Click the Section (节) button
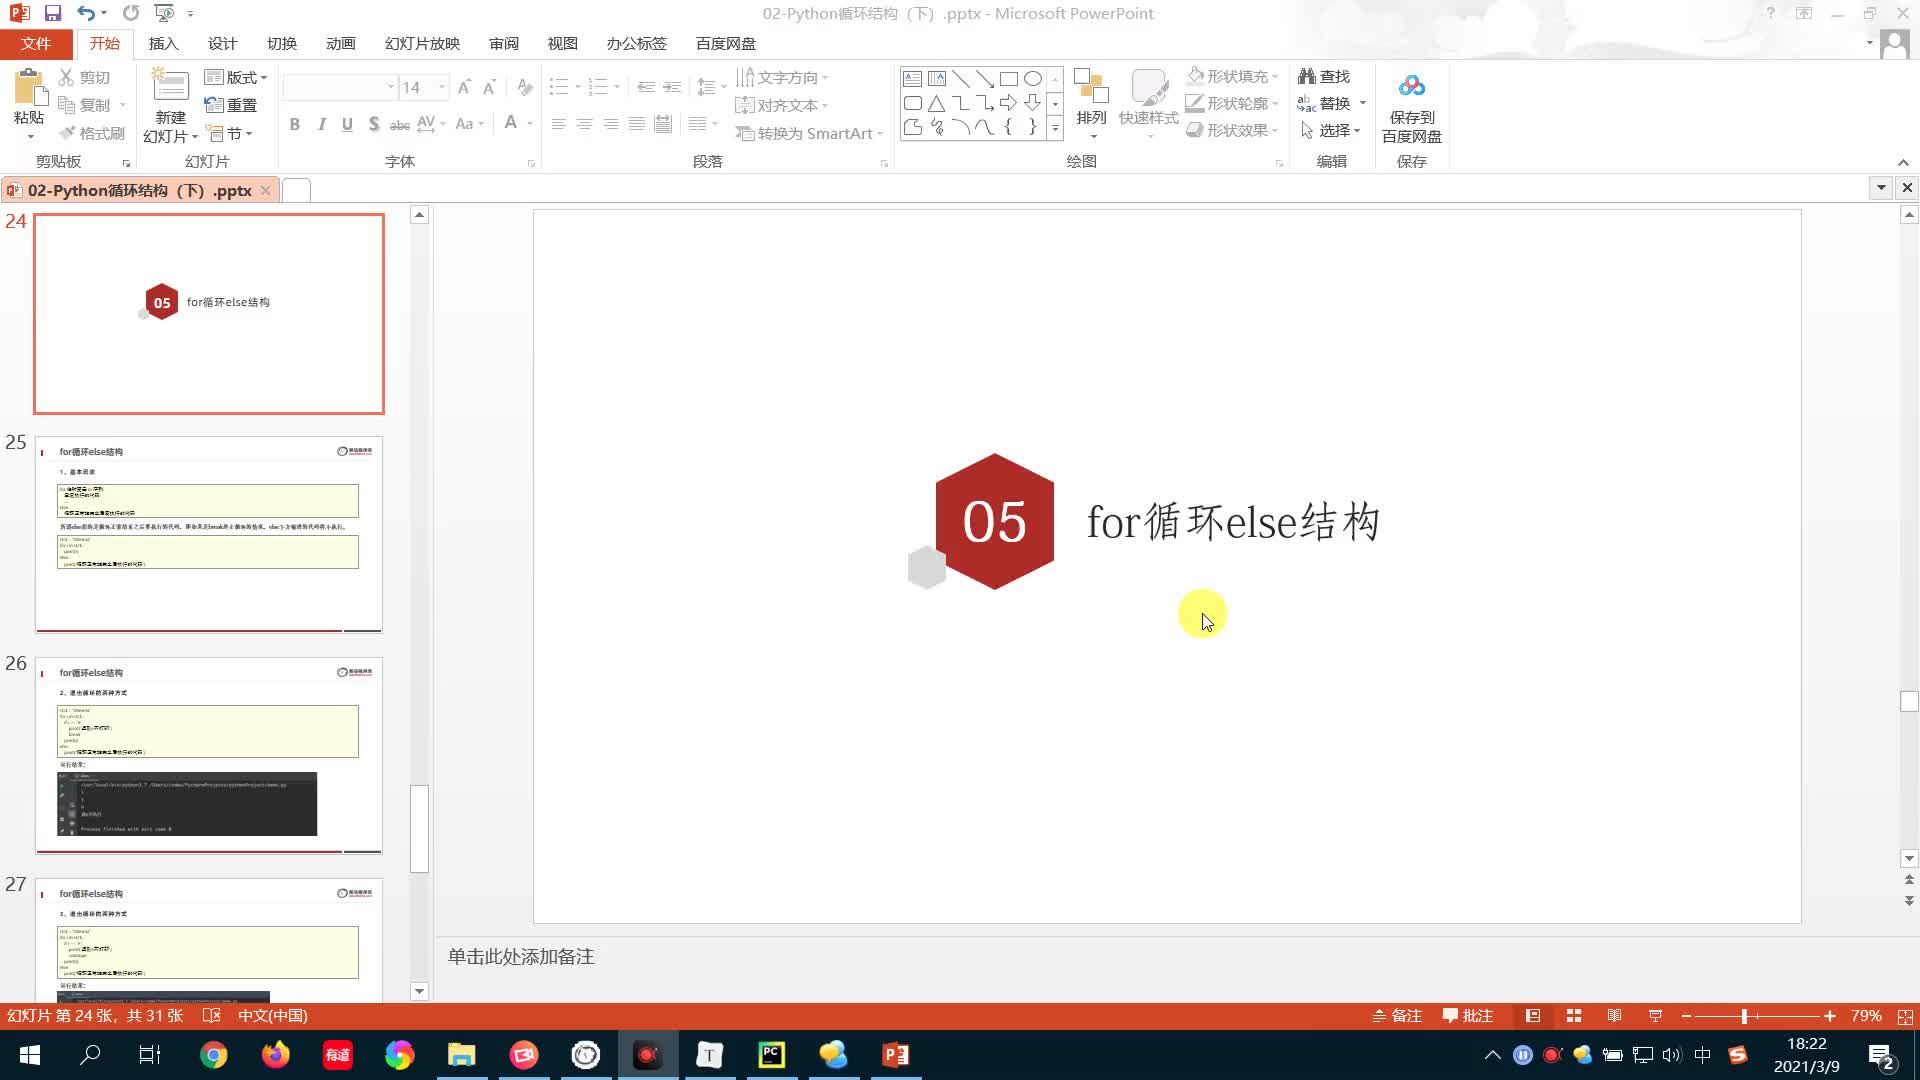Image resolution: width=1920 pixels, height=1080 pixels. [230, 133]
